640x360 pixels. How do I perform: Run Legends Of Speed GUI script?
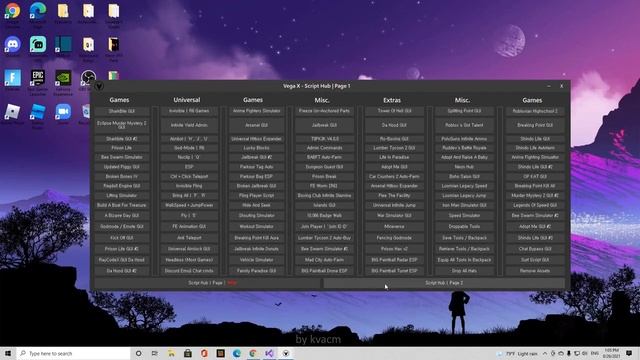pyautogui.click(x=535, y=205)
